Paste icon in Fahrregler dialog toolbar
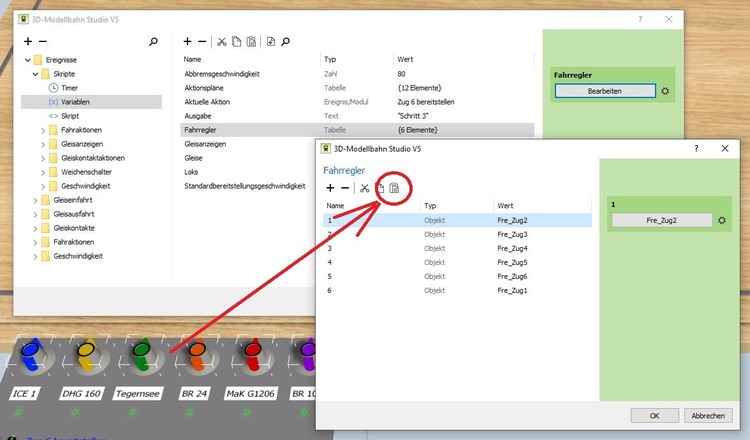The image size is (750, 440). pos(394,188)
